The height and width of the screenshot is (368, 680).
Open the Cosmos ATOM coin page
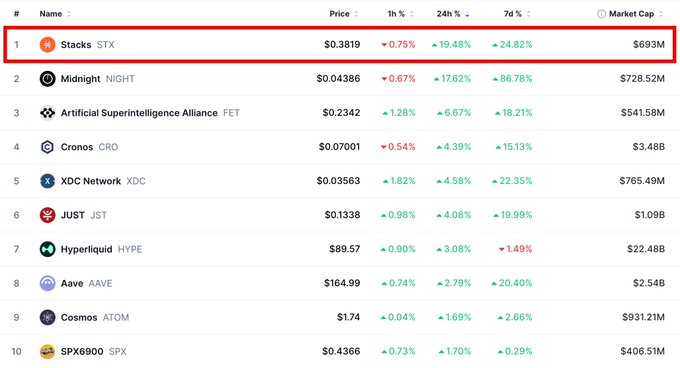coord(95,317)
